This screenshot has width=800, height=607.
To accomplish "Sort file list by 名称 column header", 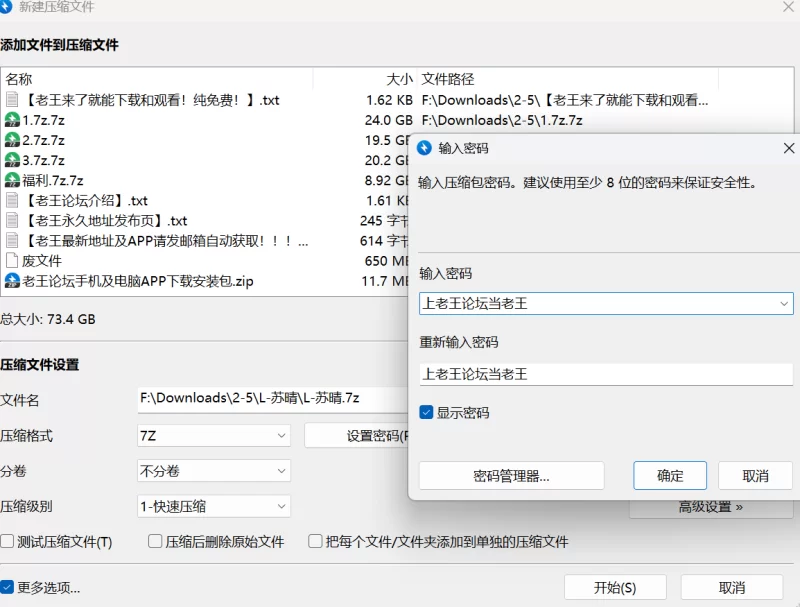I will pyautogui.click(x=18, y=79).
